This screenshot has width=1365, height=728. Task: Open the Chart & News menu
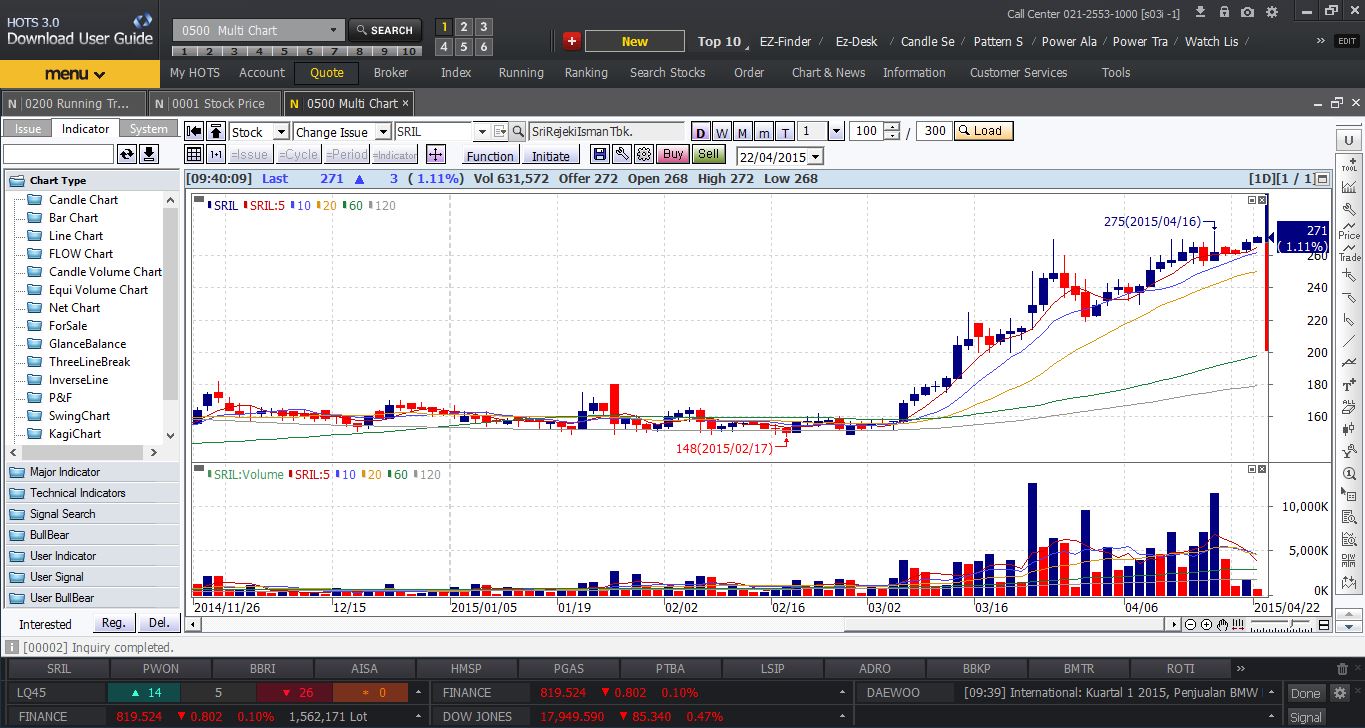point(828,72)
